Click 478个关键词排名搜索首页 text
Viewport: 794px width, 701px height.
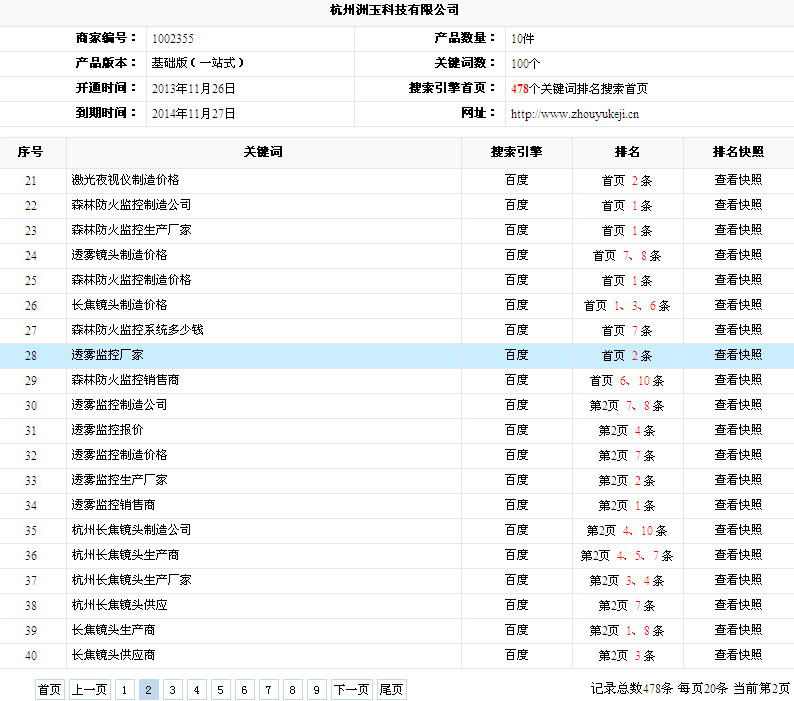click(x=579, y=89)
